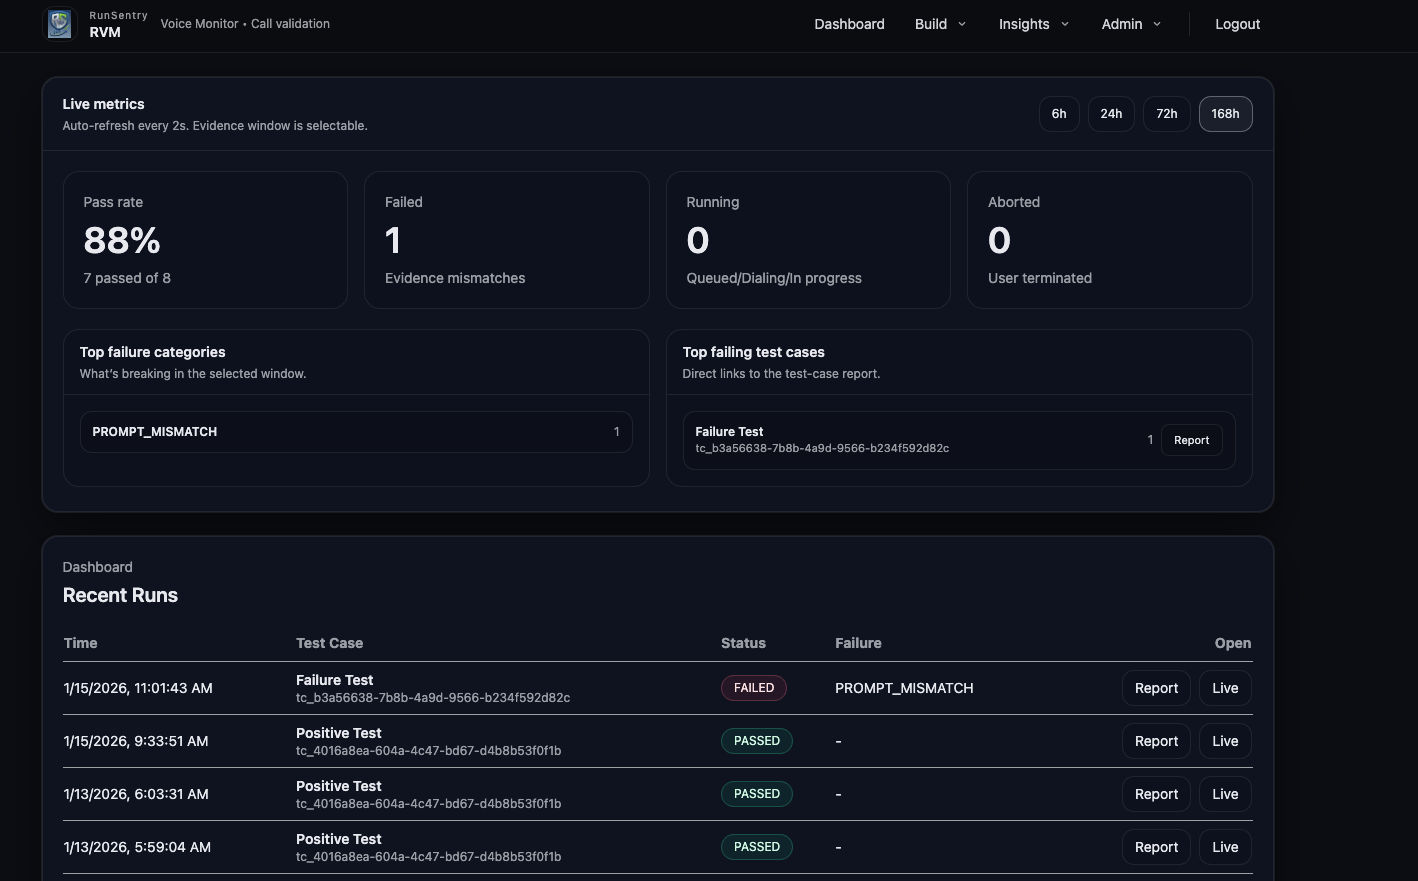Screen dimensions: 1418x881
Task: Open the Build dropdown menu
Action: point(938,24)
